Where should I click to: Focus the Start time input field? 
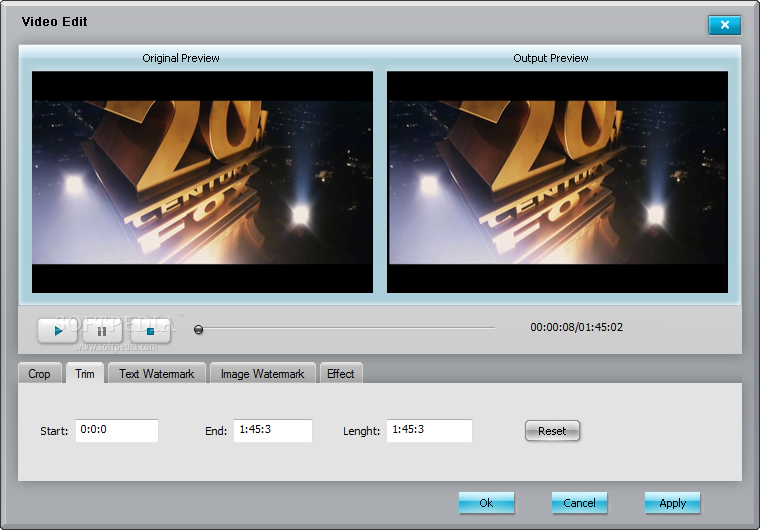point(117,431)
